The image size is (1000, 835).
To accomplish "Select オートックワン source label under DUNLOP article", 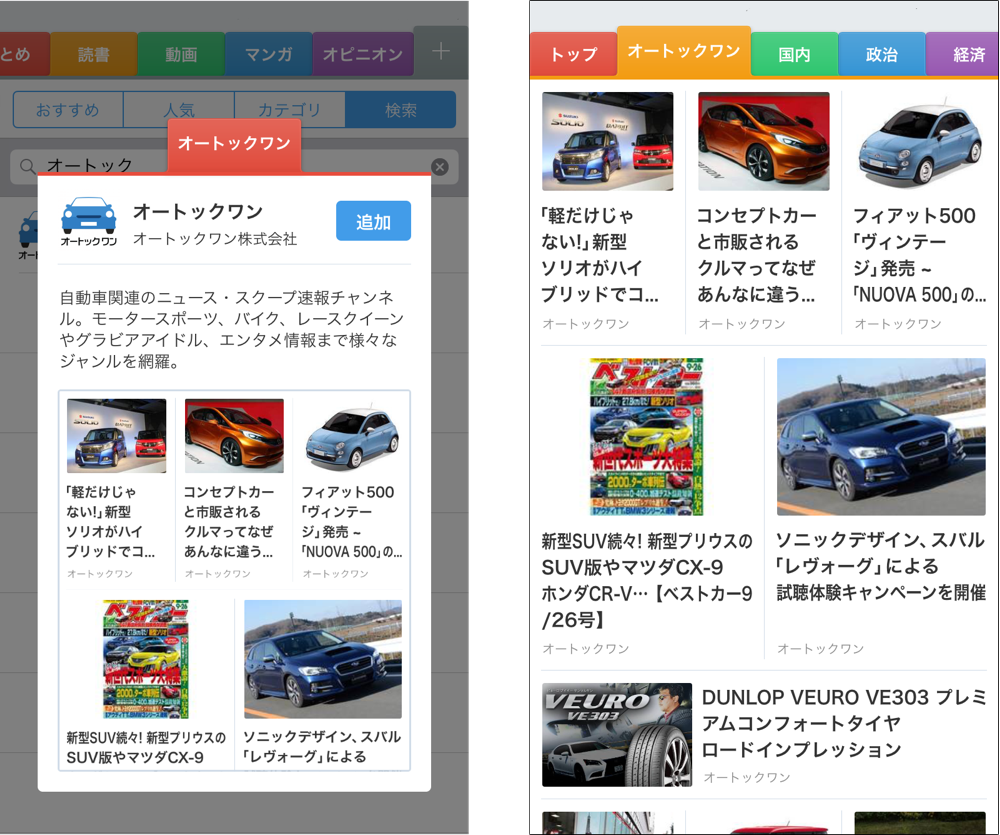I will pos(747,777).
